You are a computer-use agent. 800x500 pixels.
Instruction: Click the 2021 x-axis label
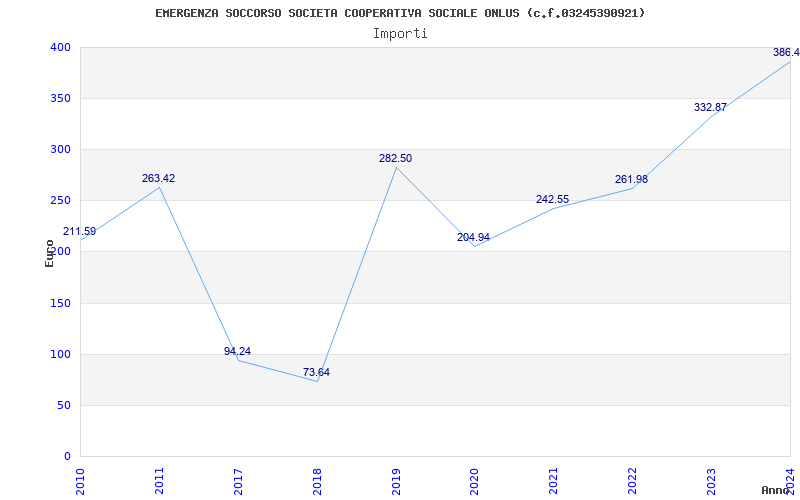pos(554,481)
